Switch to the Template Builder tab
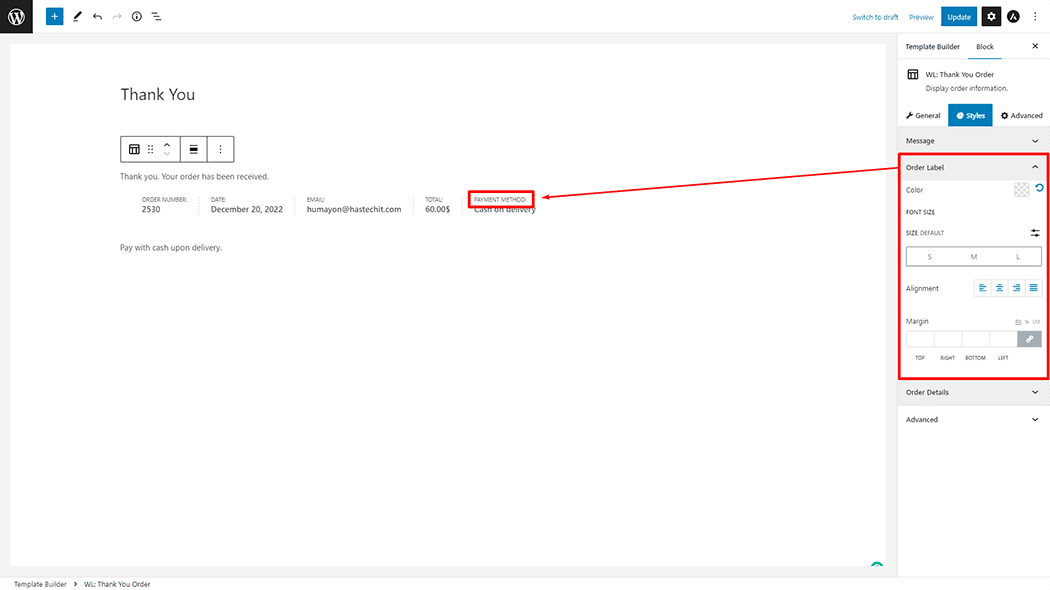1050x590 pixels. [932, 47]
